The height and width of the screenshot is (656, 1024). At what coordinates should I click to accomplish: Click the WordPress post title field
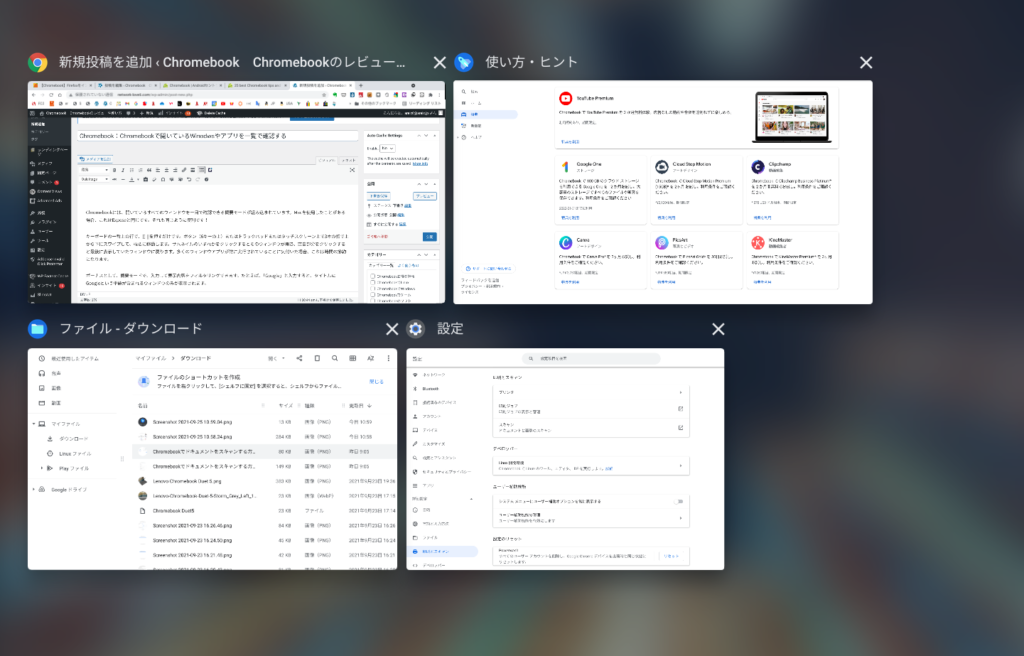coord(217,136)
